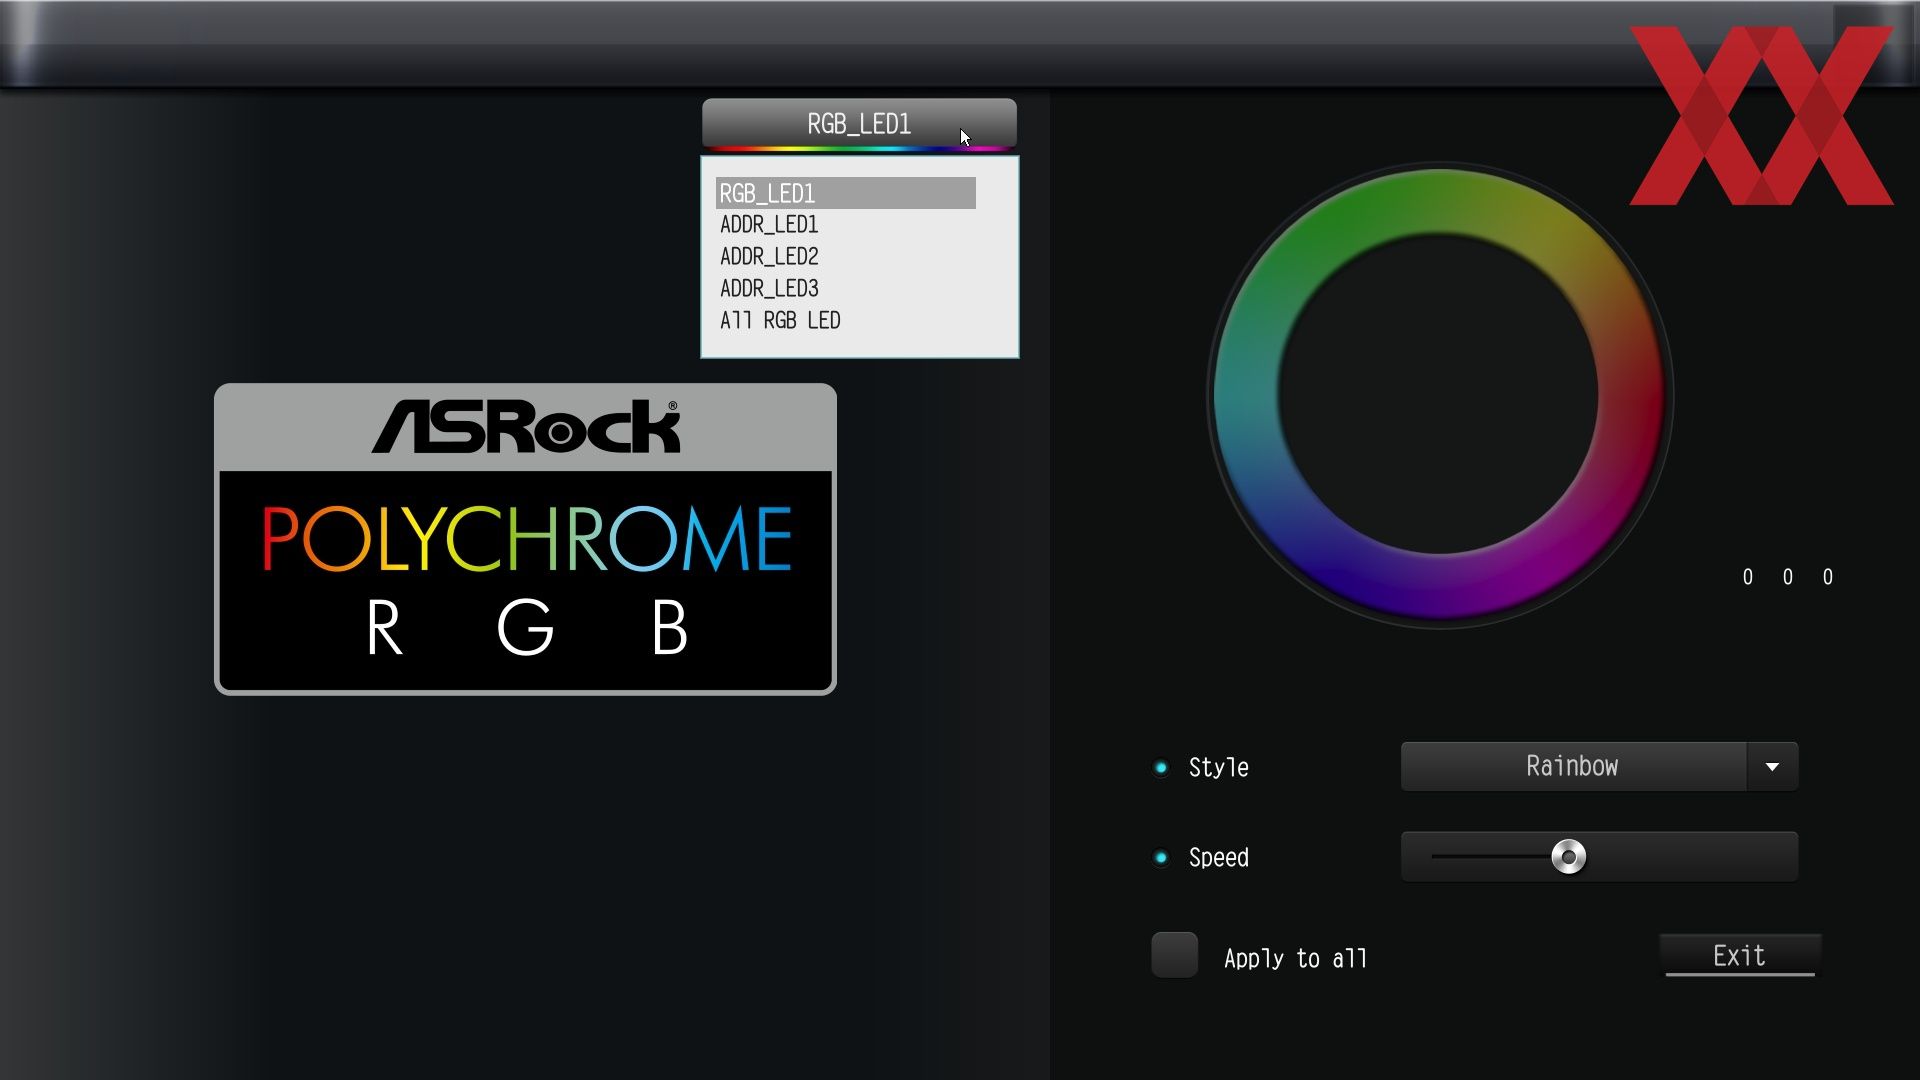Click the Style dropdown arrow

(1773, 767)
